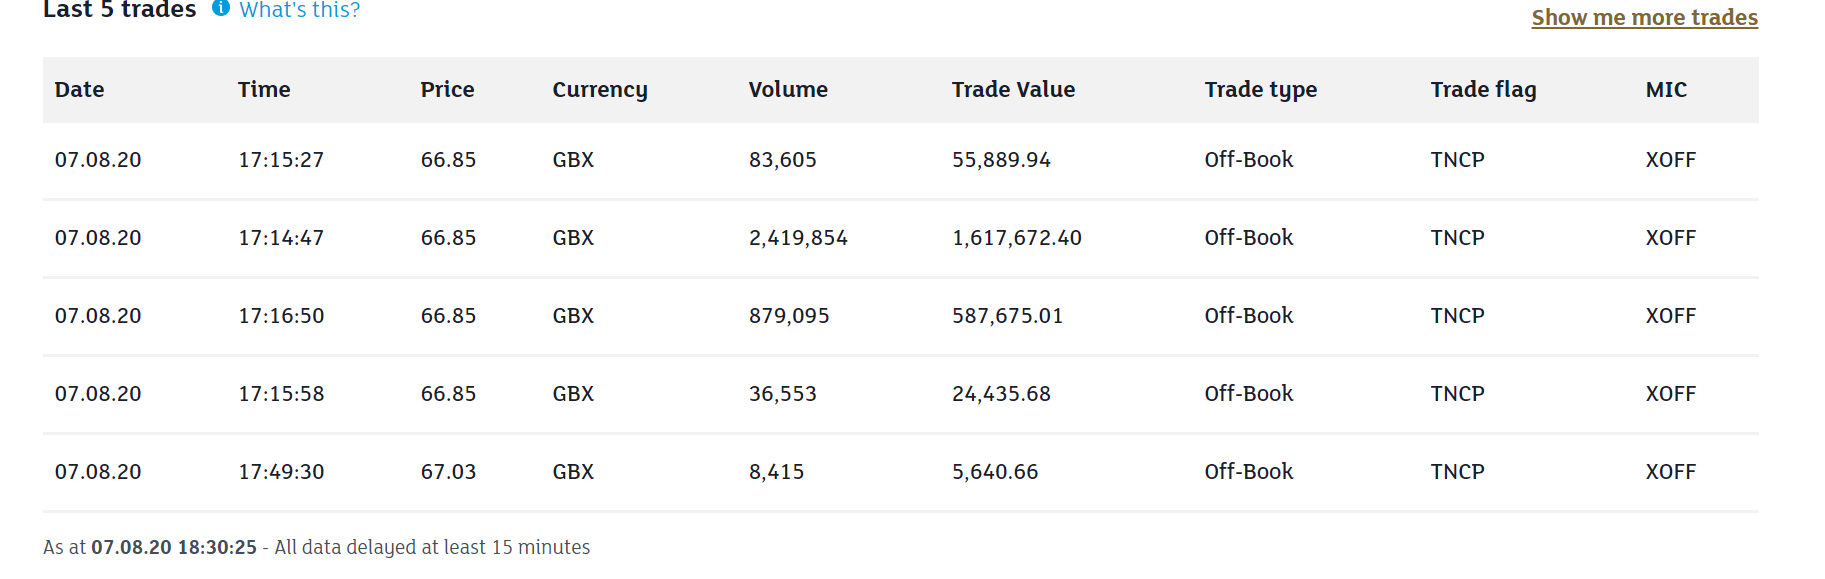Click the Trade type column header
The width and height of the screenshot is (1825, 579).
(x=1260, y=90)
